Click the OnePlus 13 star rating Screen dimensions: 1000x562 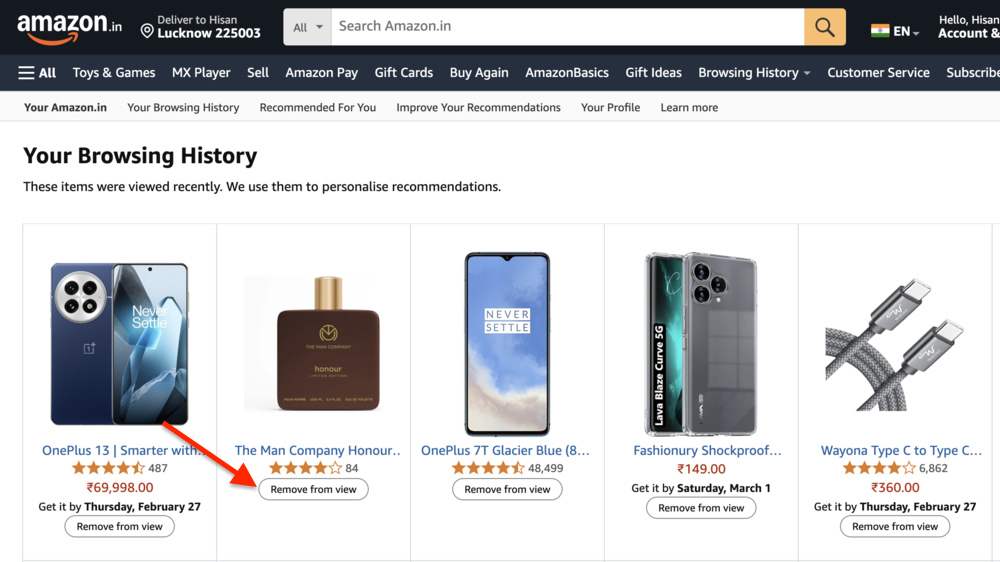point(108,468)
